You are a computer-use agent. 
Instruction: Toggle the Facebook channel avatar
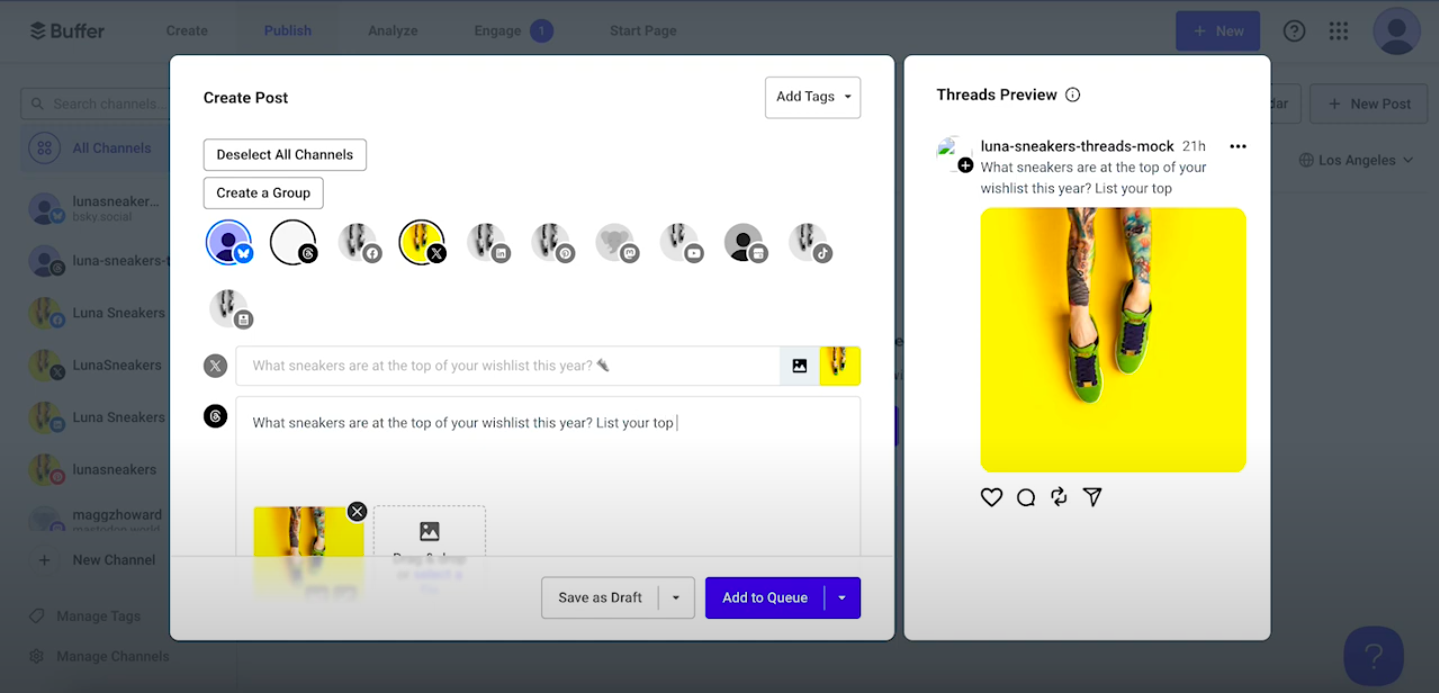point(358,243)
